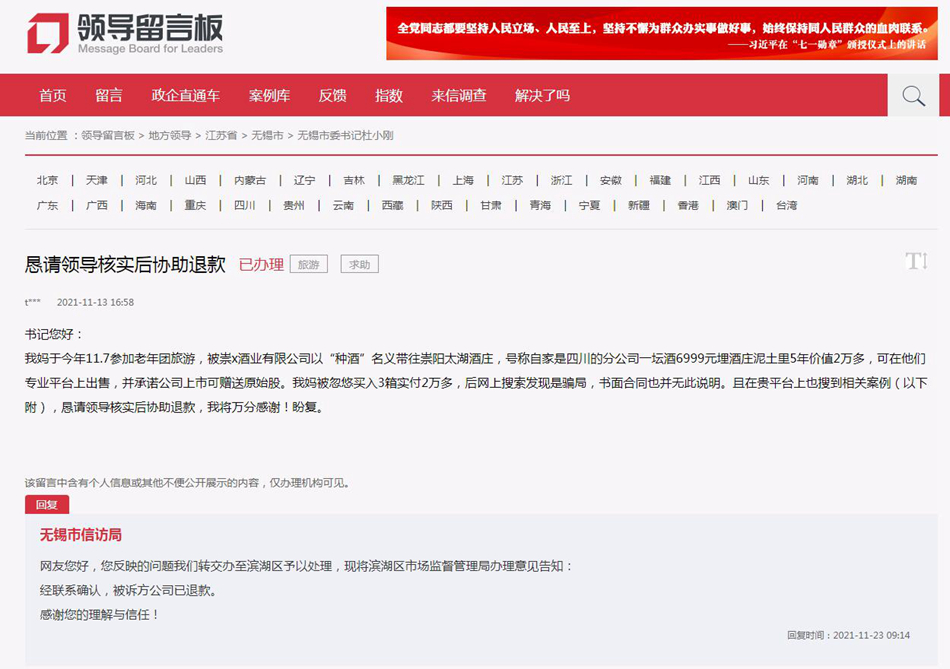950x669 pixels.
Task: Open the 留言 navigation item
Action: click(109, 96)
